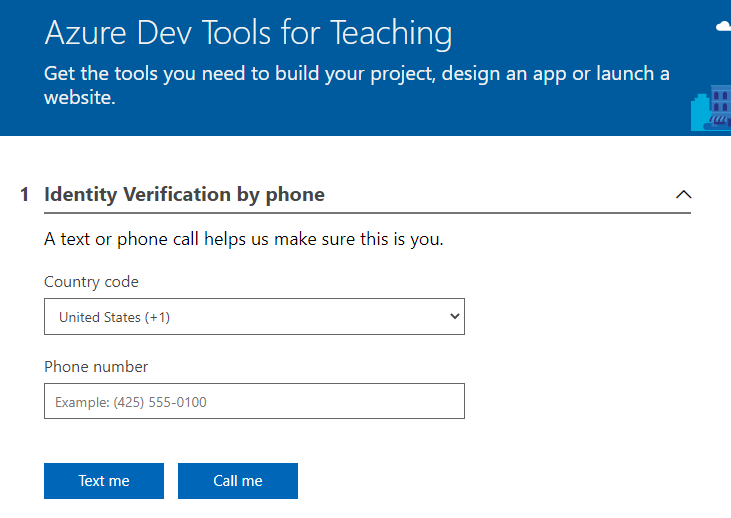Image resolution: width=731 pixels, height=518 pixels.
Task: Click the Phone number label
Action: (x=96, y=366)
